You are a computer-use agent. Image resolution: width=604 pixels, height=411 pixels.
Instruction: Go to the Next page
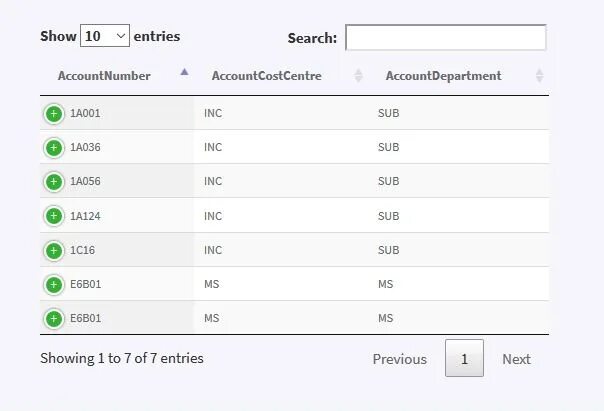pos(516,359)
